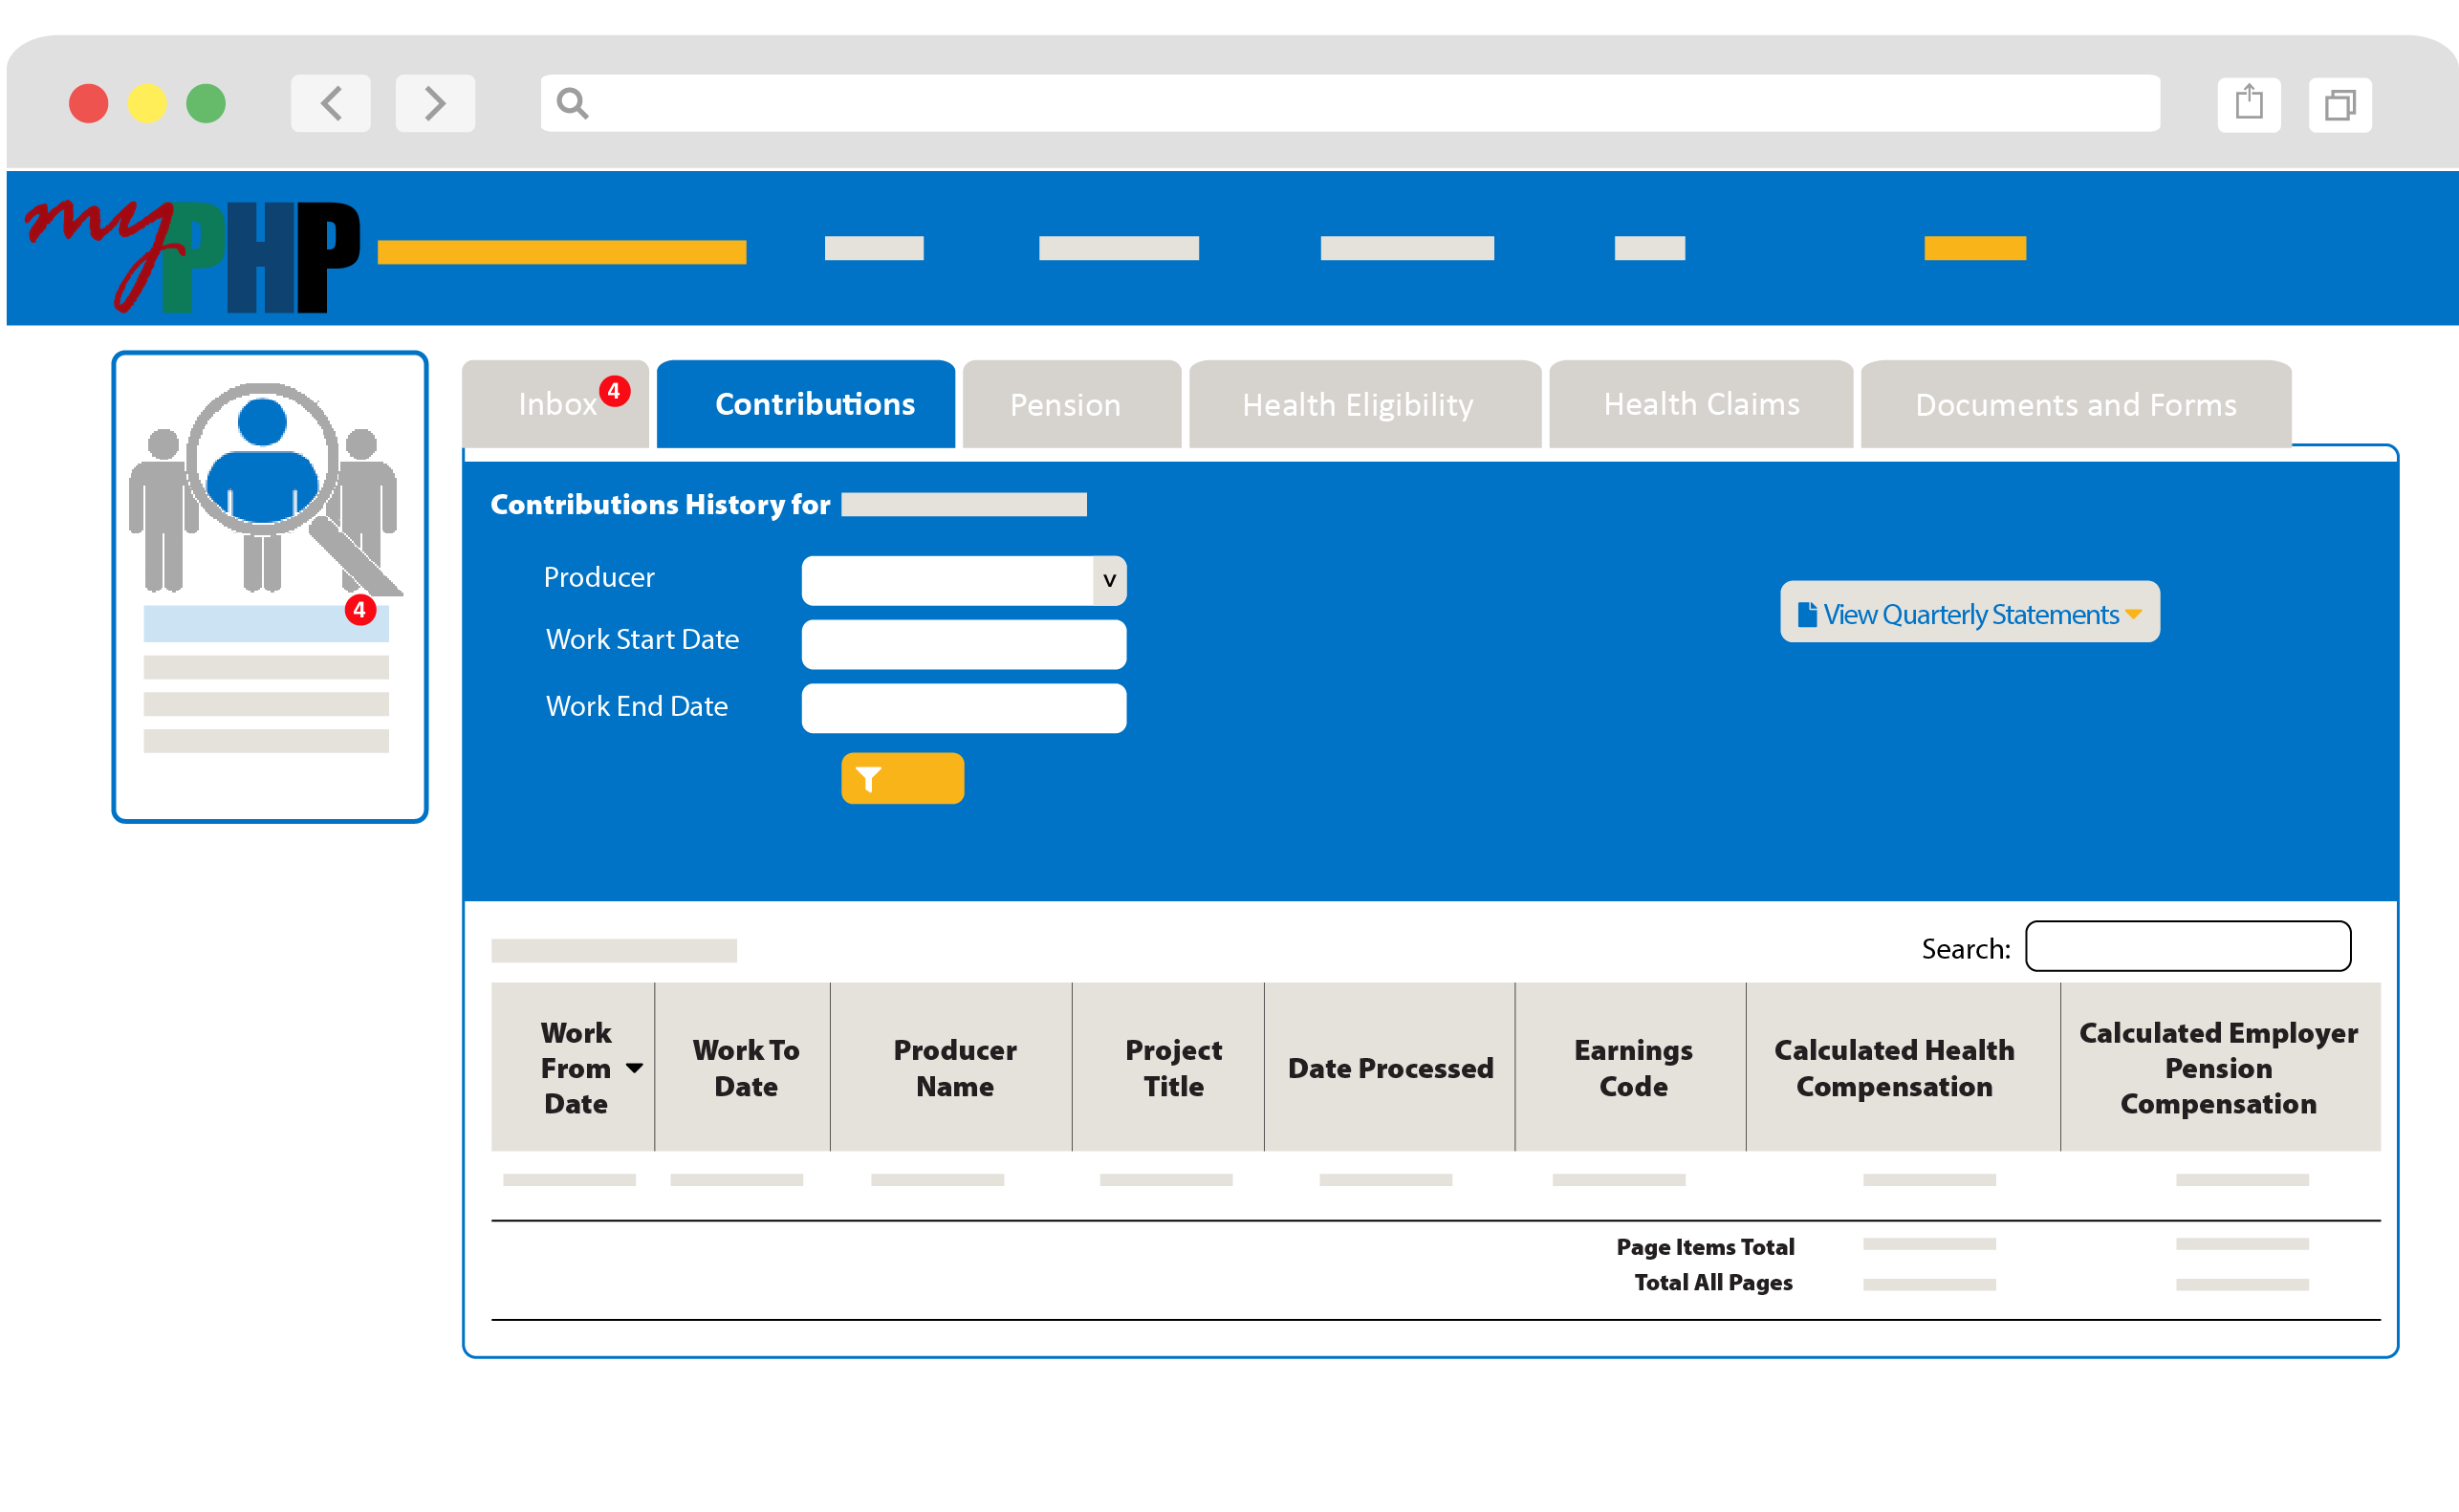Go to Documents and Forms tab
The height and width of the screenshot is (1512, 2459).
click(2075, 405)
